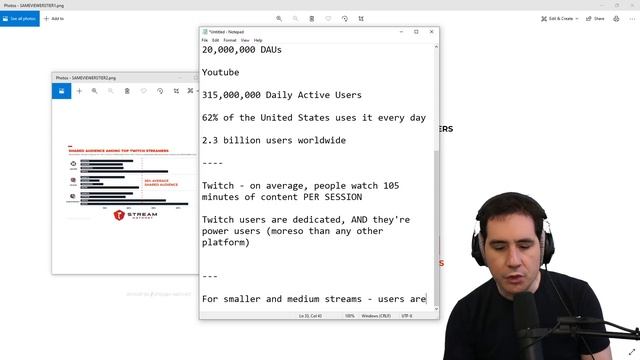
Task: Rotate the photo in main Photos window
Action: (345, 19)
